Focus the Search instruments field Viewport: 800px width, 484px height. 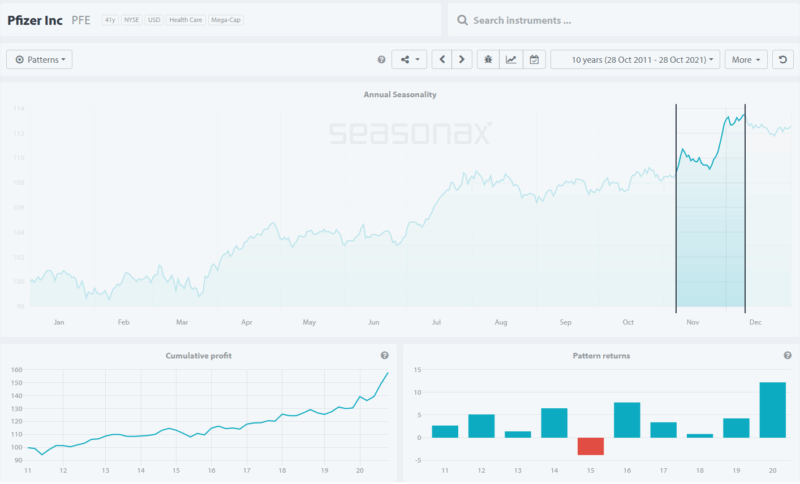pyautogui.click(x=620, y=20)
